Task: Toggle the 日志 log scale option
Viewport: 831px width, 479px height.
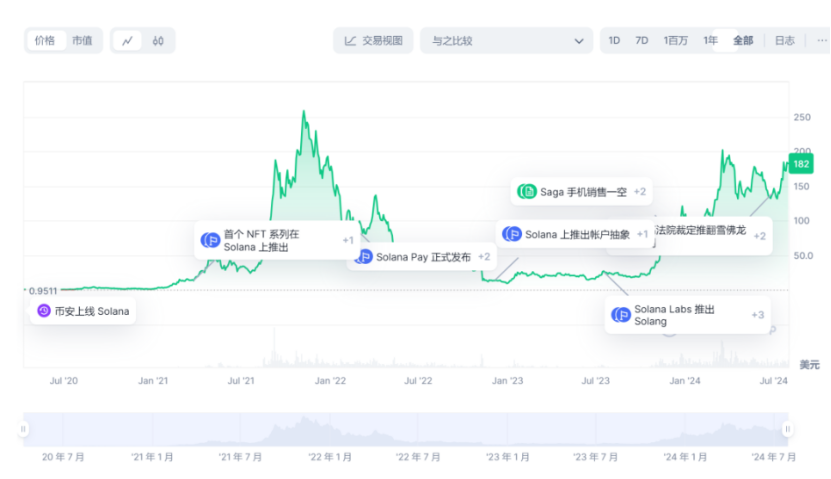Action: 784,41
